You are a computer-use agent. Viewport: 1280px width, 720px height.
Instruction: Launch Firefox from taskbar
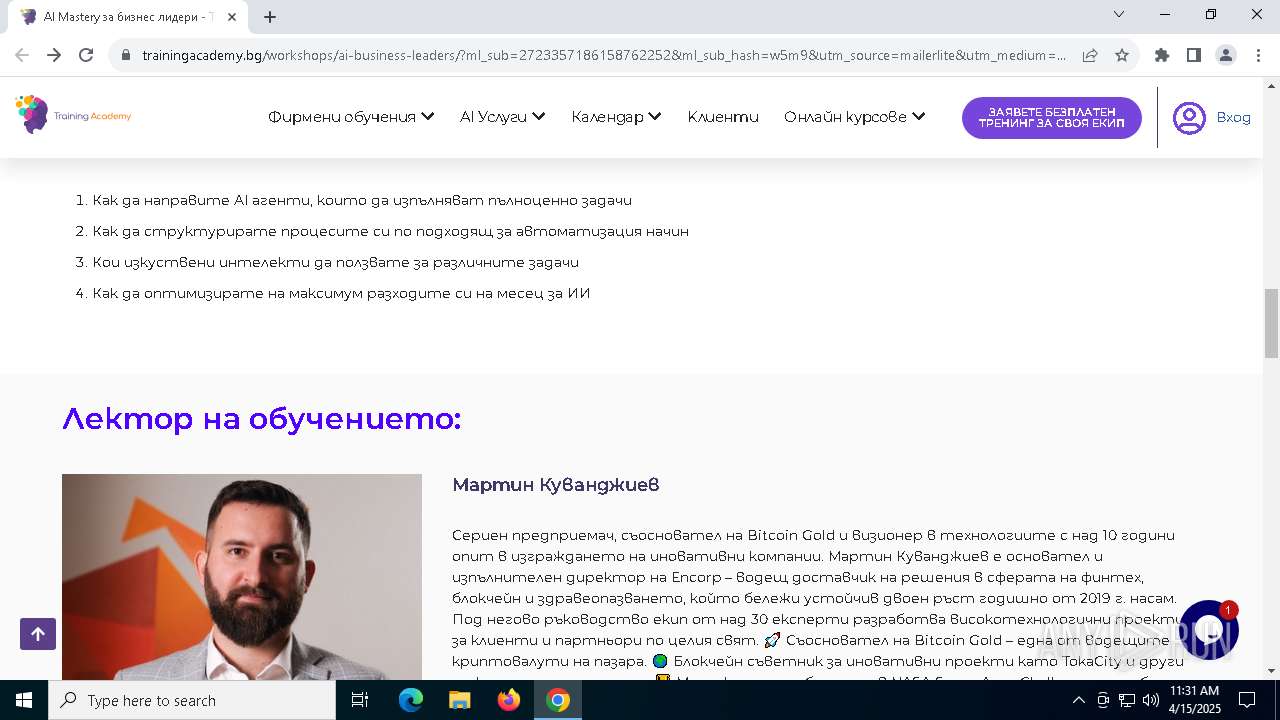click(x=509, y=700)
